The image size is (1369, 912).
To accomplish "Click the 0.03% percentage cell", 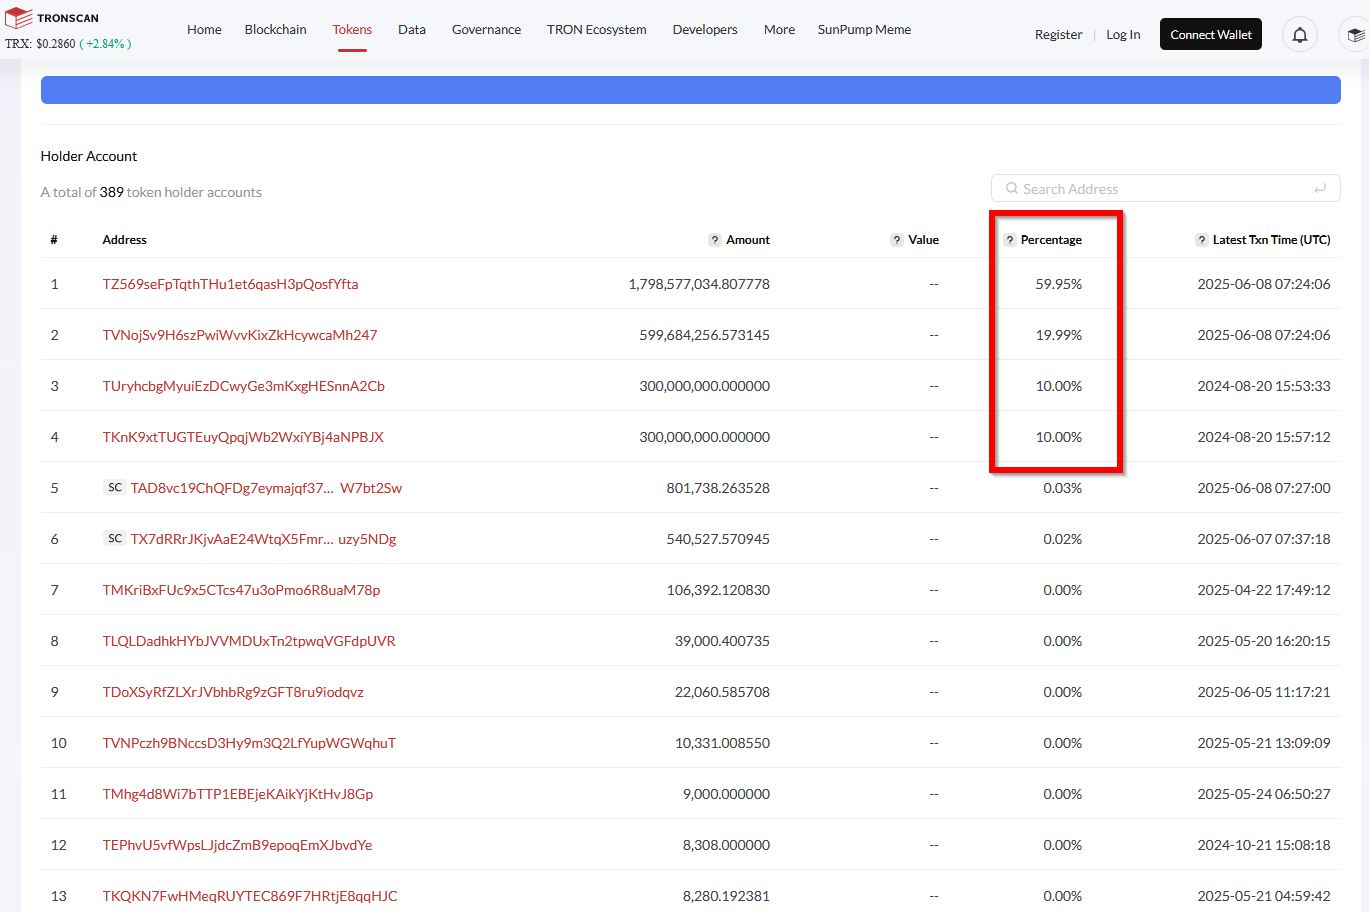I will pyautogui.click(x=1062, y=488).
